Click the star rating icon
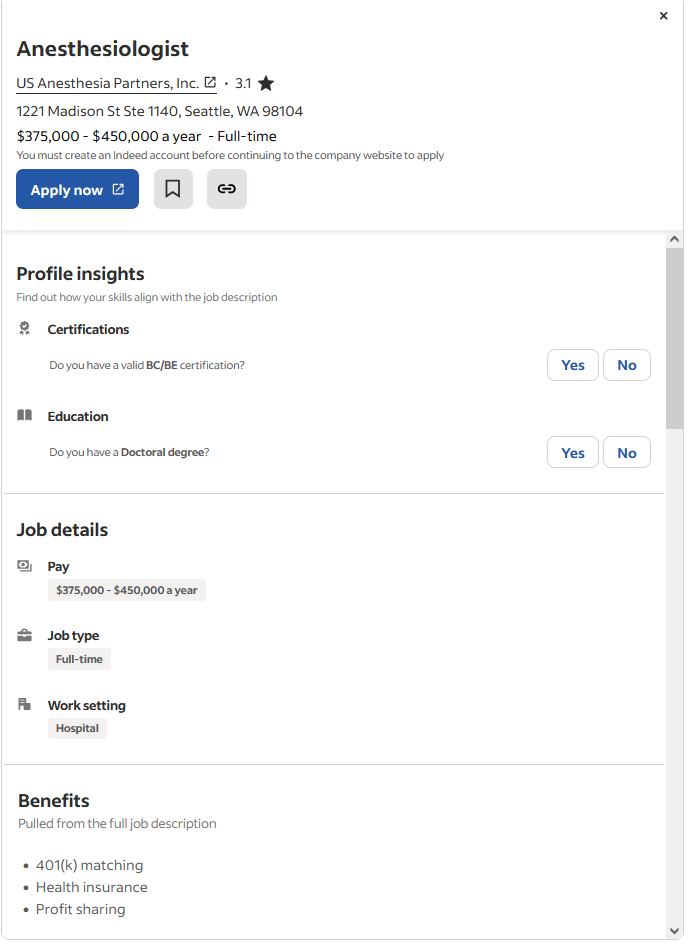 pyautogui.click(x=266, y=84)
